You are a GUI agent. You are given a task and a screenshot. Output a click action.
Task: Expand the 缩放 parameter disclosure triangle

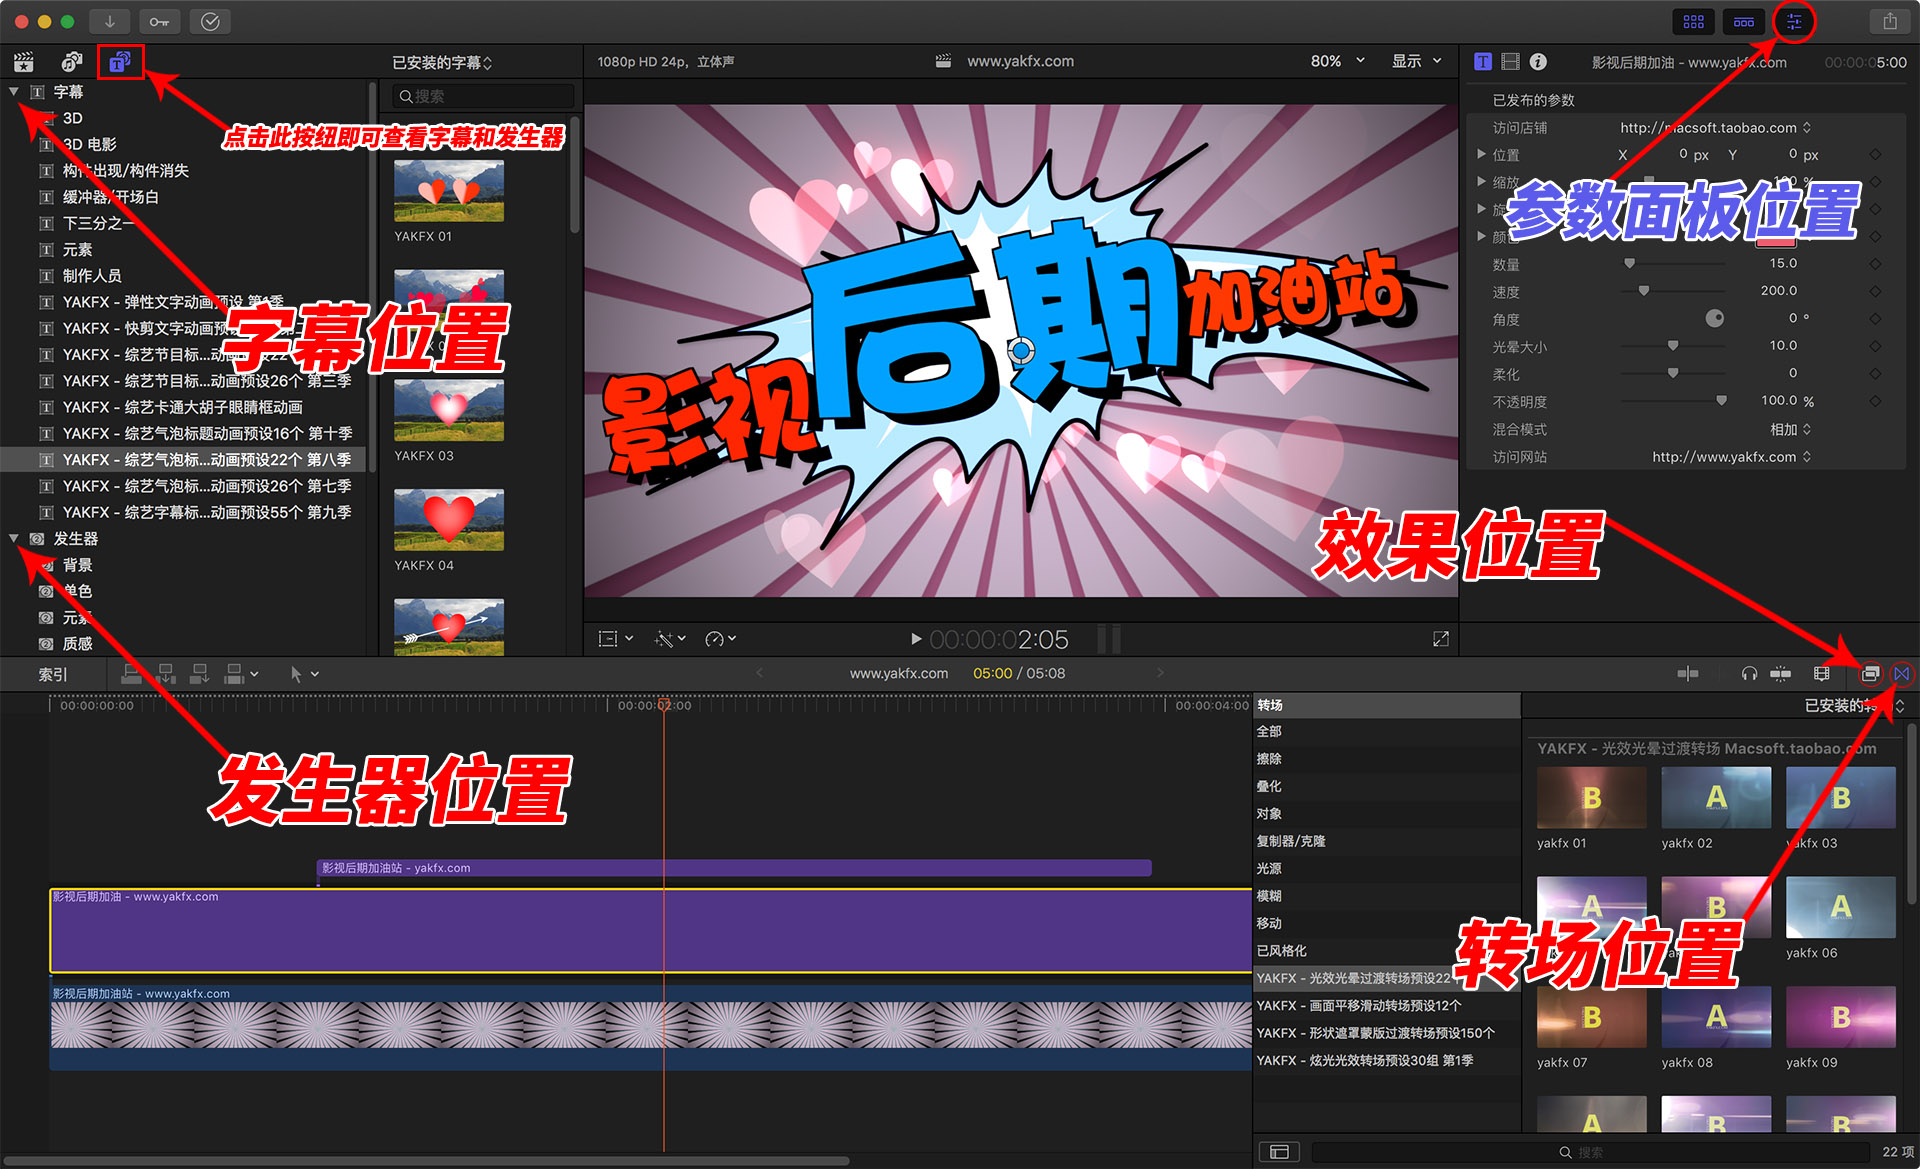[x=1481, y=181]
